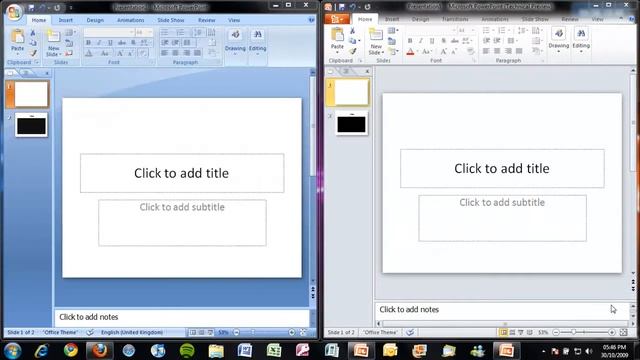This screenshot has width=640, height=360.
Task: Click the Windows Start orb
Action: [x=13, y=351]
